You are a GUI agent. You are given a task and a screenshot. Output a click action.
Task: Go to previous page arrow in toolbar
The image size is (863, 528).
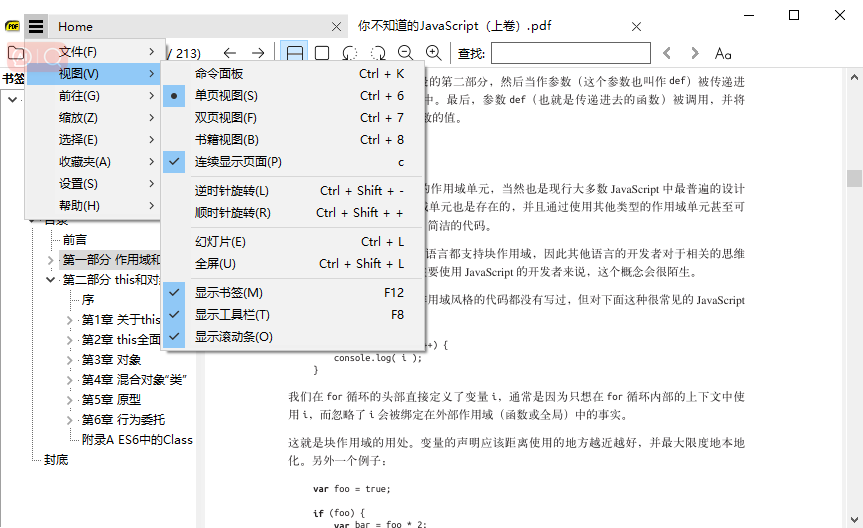[x=230, y=53]
